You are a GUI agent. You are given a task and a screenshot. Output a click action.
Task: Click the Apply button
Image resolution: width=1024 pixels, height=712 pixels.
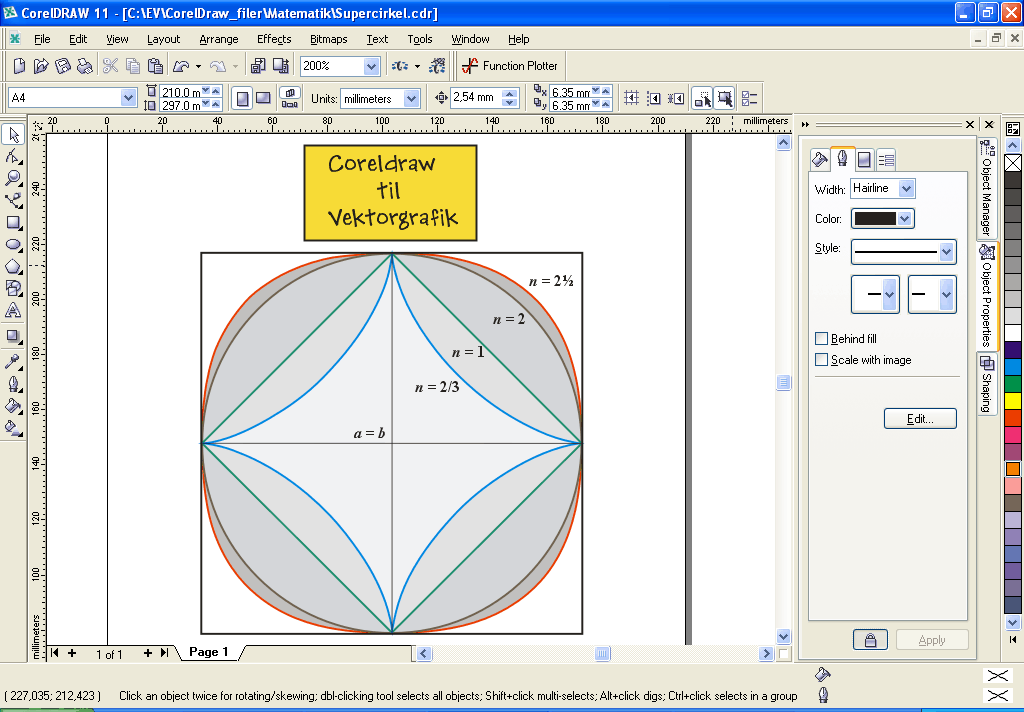coord(932,640)
